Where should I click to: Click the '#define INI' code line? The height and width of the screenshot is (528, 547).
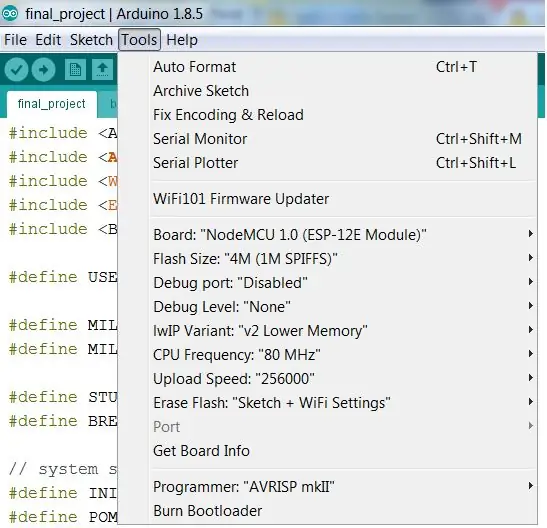point(63,493)
